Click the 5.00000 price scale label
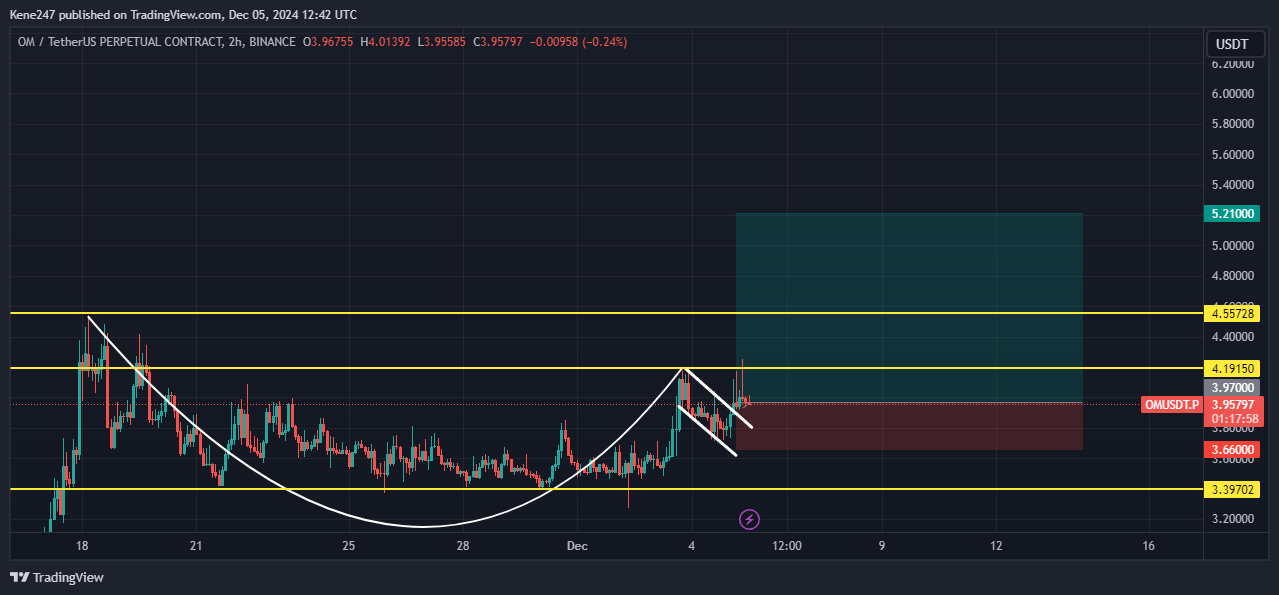1279x595 pixels. (x=1231, y=246)
